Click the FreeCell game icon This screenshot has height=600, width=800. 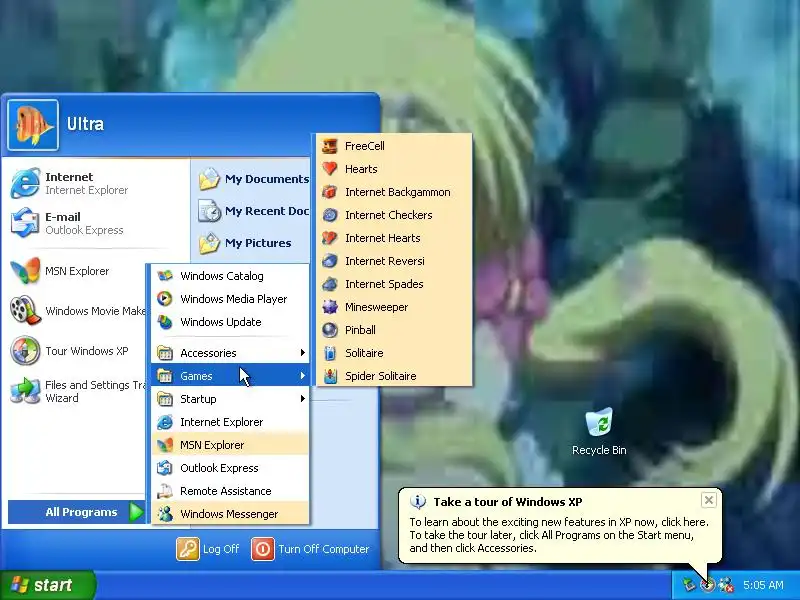tap(330, 146)
